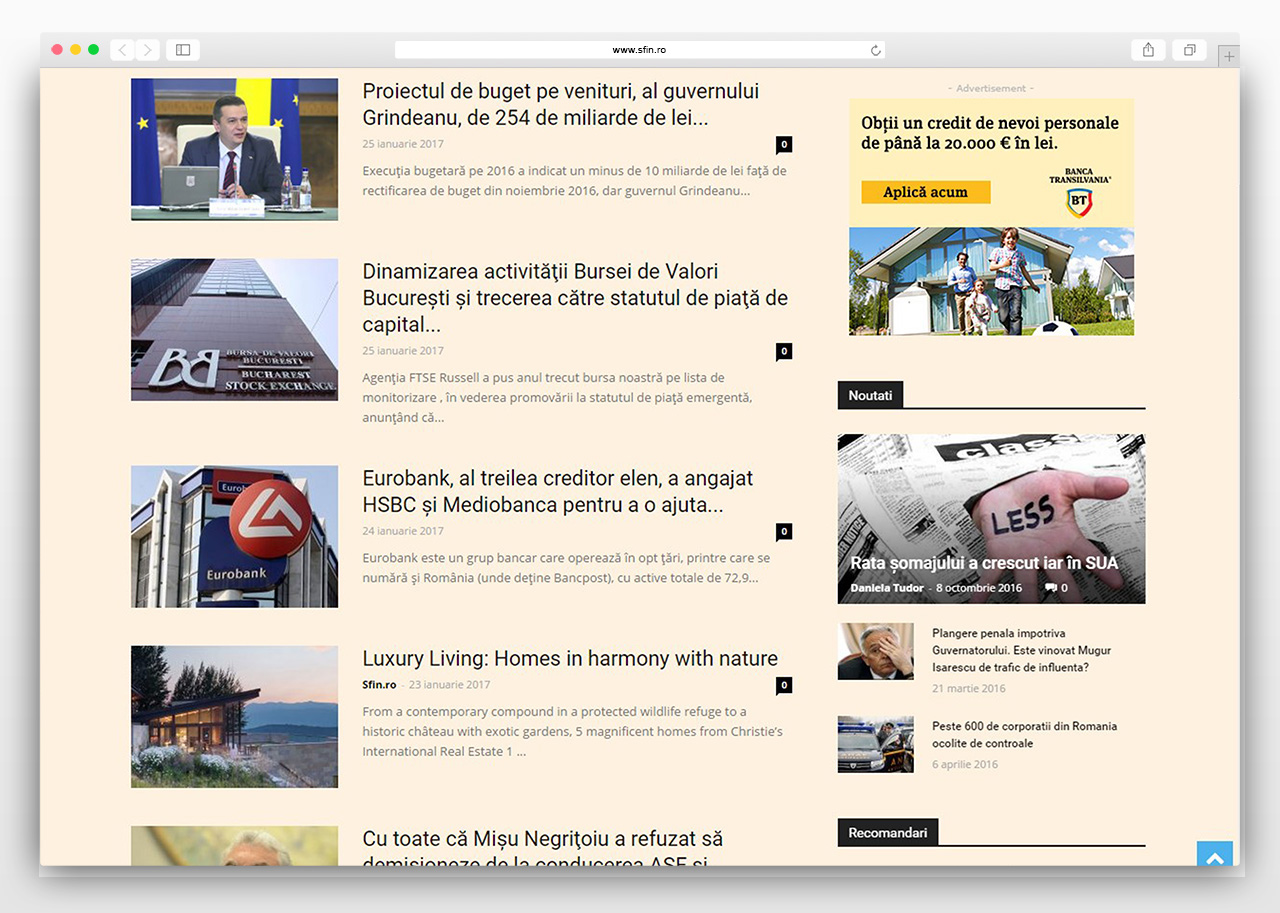Go back with the browser back arrow

click(122, 49)
